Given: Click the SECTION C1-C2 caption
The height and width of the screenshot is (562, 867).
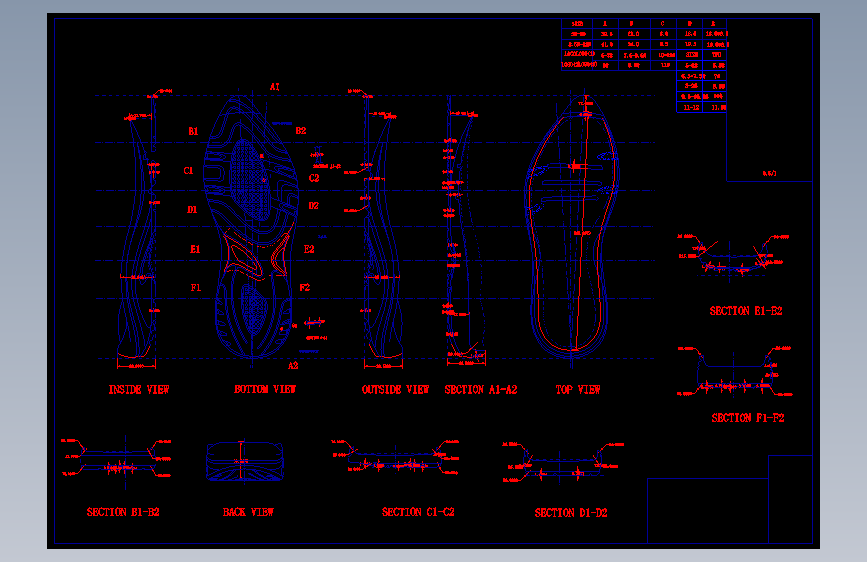Looking at the screenshot, I should click(x=418, y=512).
